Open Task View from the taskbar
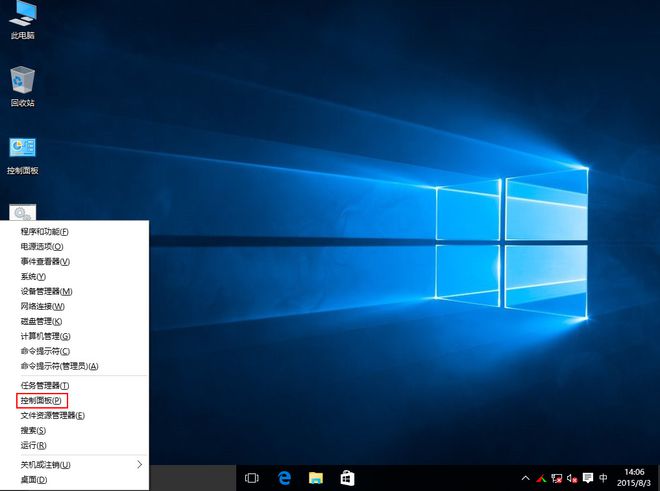Viewport: 660px width, 491px height. coord(252,478)
